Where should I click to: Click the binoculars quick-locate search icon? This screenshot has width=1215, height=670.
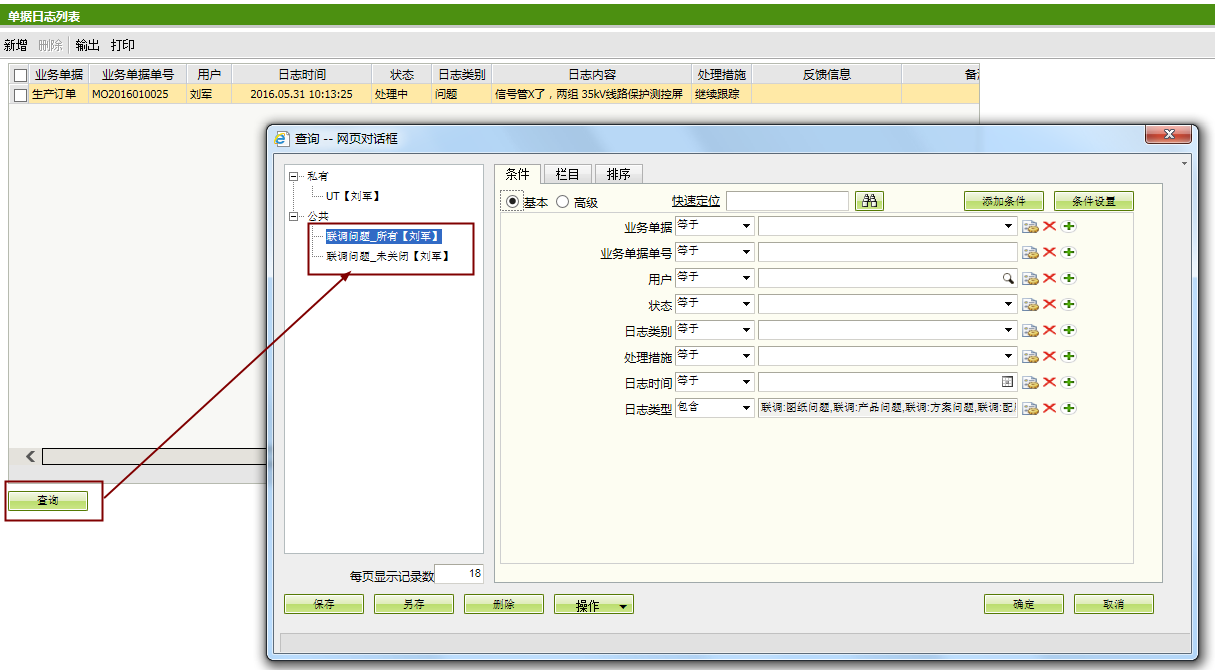[x=869, y=201]
